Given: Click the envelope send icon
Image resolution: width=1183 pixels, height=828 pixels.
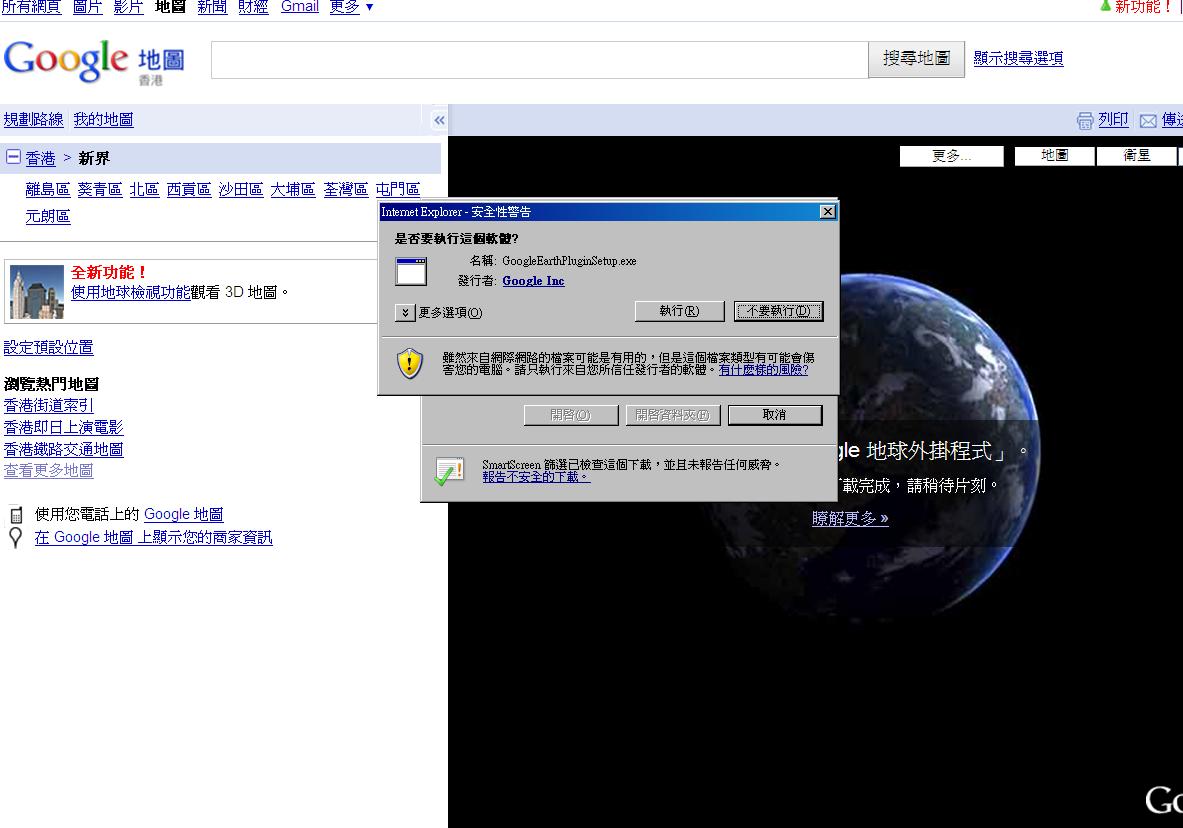Looking at the screenshot, I should click(1148, 121).
